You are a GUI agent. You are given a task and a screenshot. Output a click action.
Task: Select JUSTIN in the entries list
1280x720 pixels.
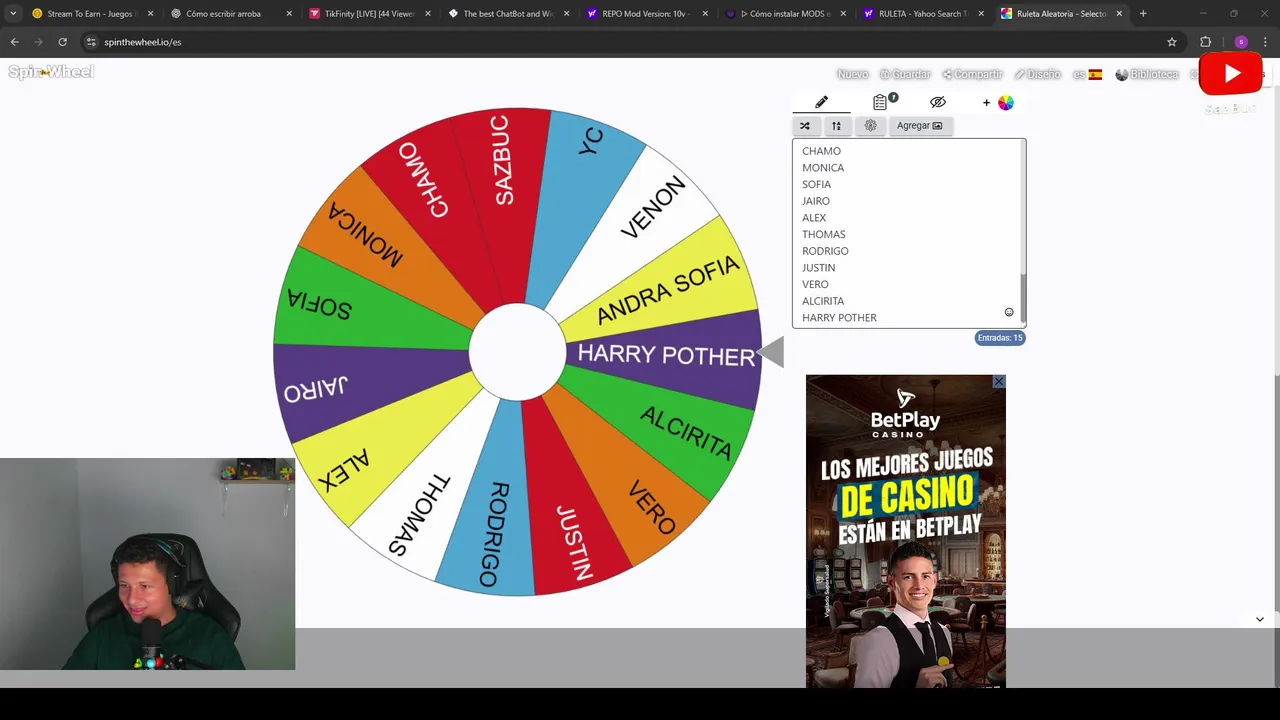pos(818,268)
